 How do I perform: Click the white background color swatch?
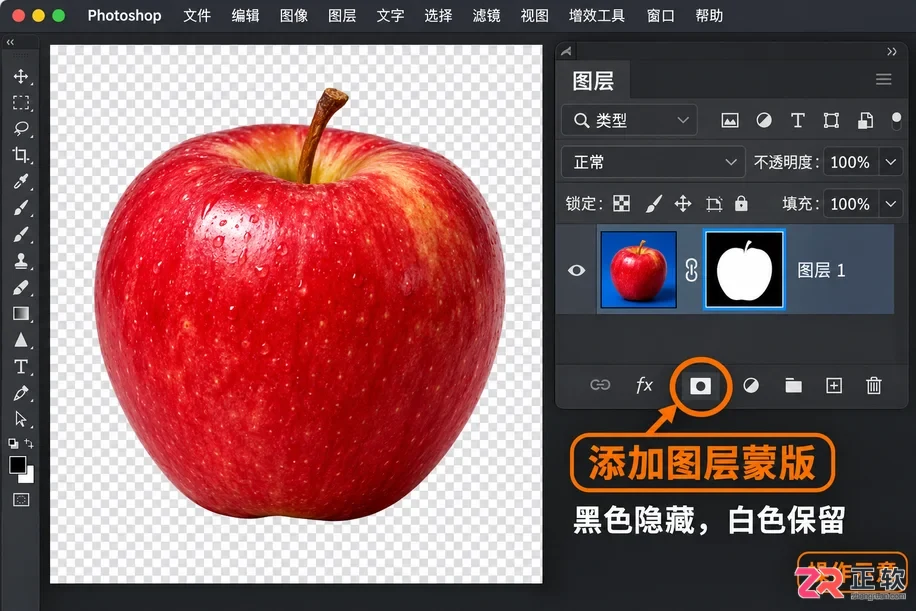28,476
